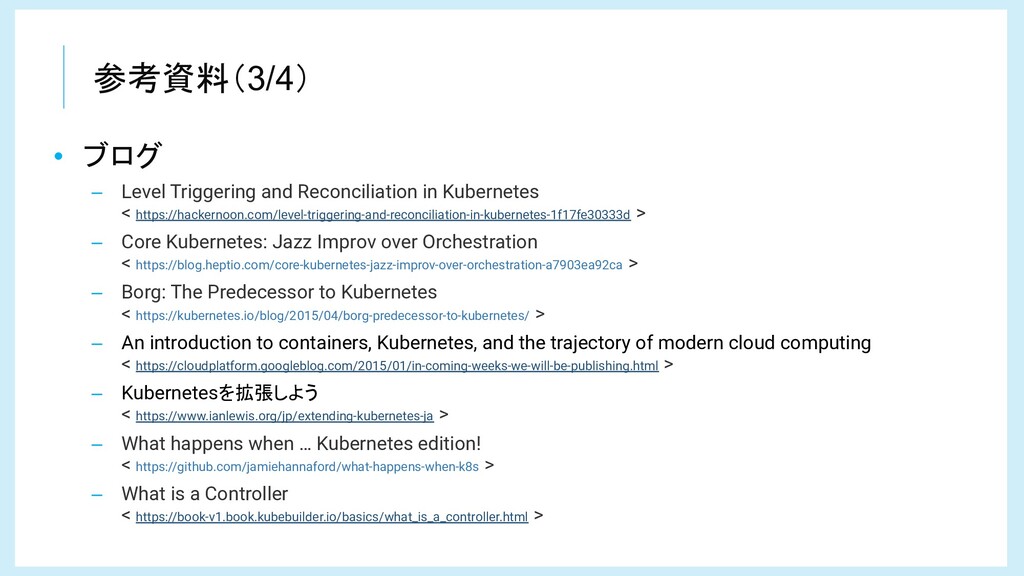Viewport: 1024px width, 576px height.
Task: Open the kubebuilder what_is_a_controller link
Action: (x=332, y=517)
